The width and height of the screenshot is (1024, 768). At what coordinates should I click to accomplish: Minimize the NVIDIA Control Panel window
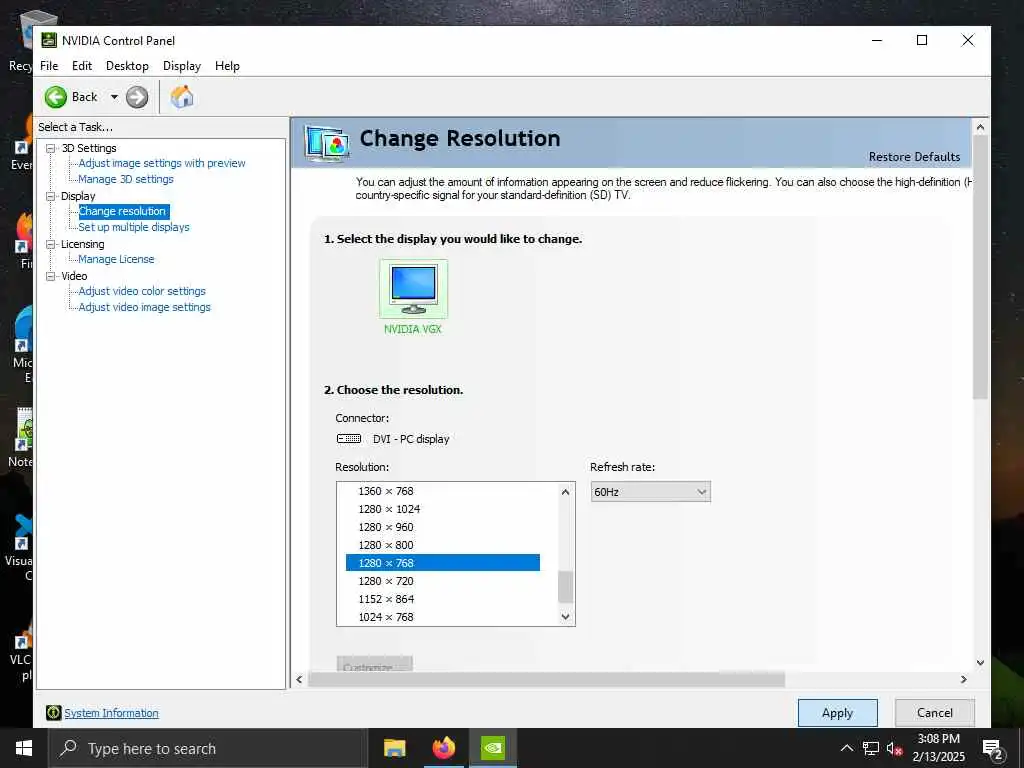(x=877, y=40)
